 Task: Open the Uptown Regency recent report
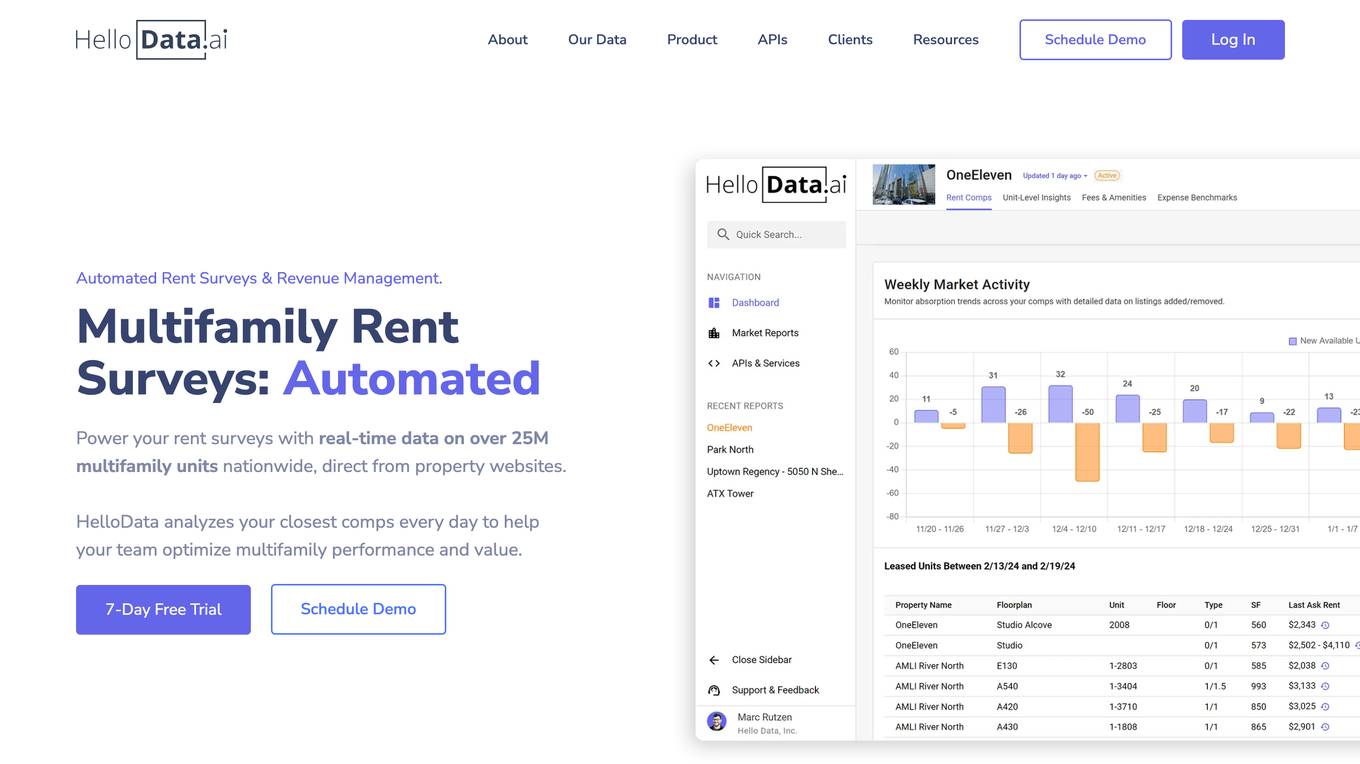click(775, 472)
